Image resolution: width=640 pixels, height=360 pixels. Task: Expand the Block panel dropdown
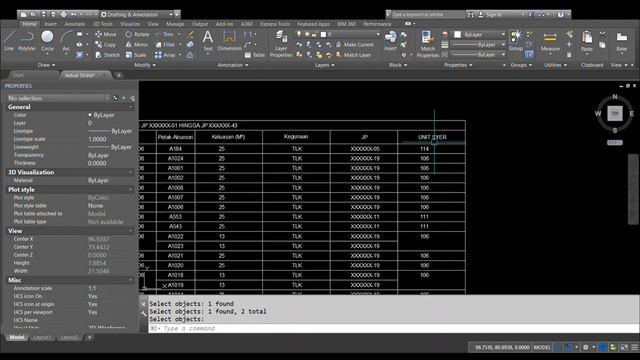[x=398, y=65]
